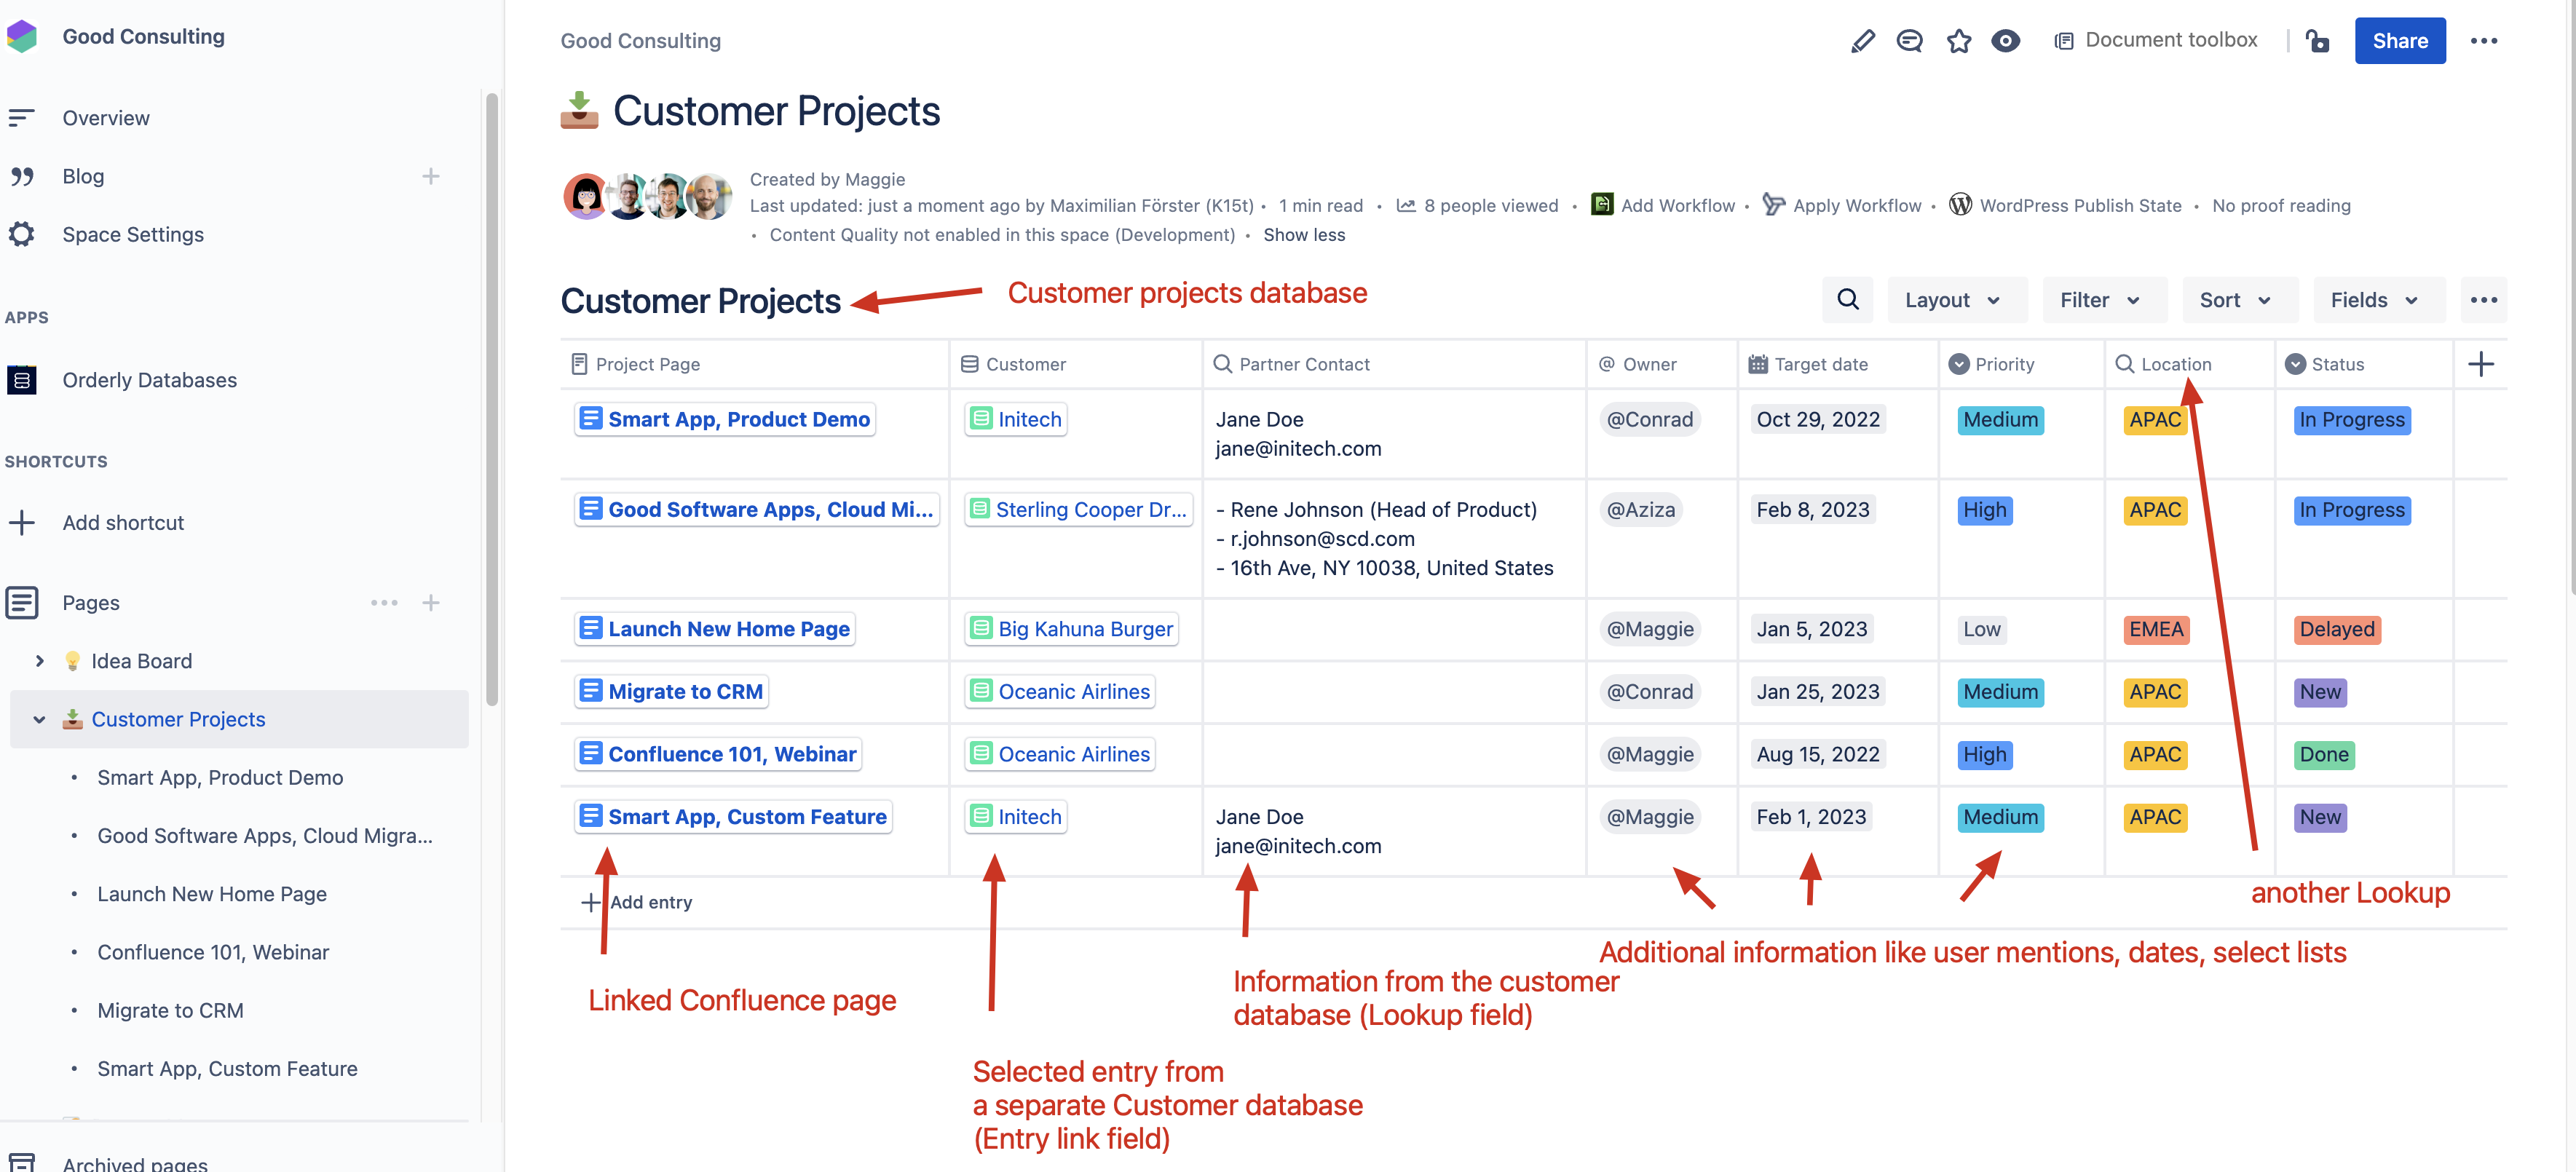Viewport: 2576px width, 1172px height.
Task: Click Add entry below the table
Action: click(637, 902)
